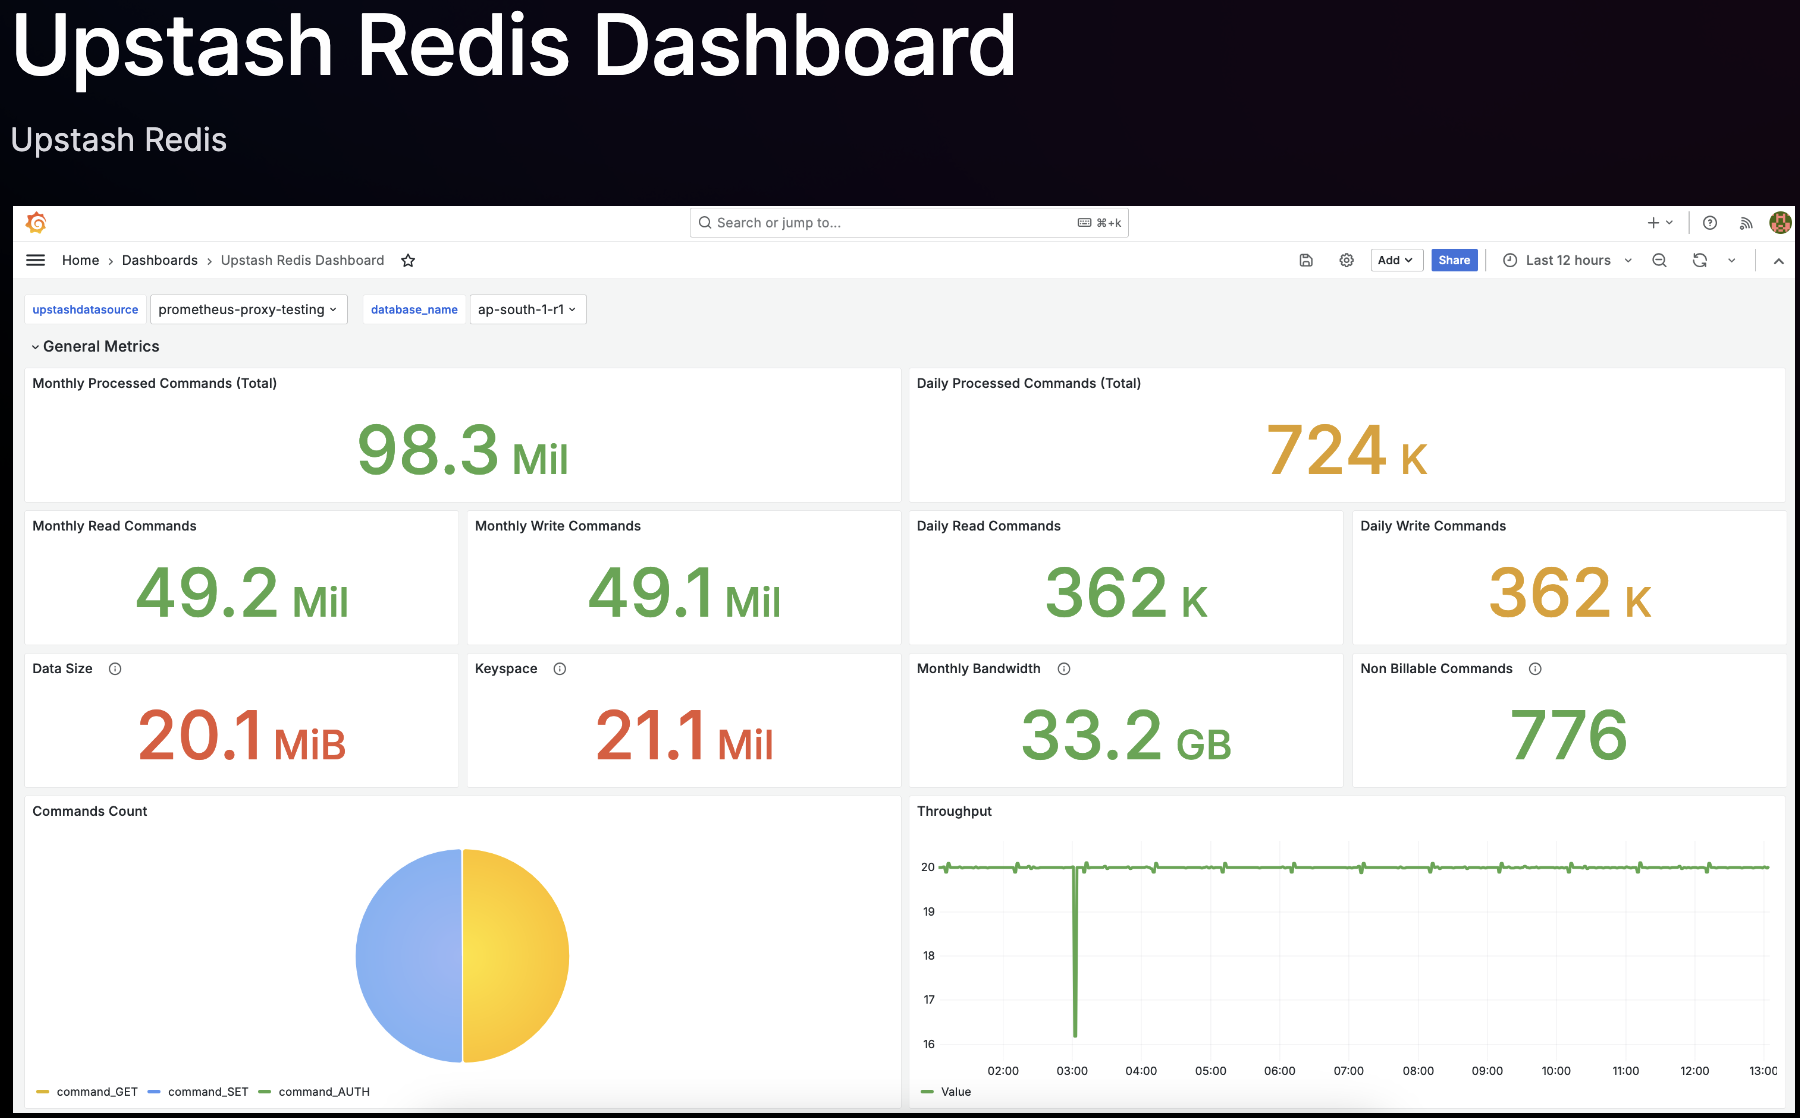1800x1118 pixels.
Task: Open the help icon in the top bar
Action: (1710, 222)
